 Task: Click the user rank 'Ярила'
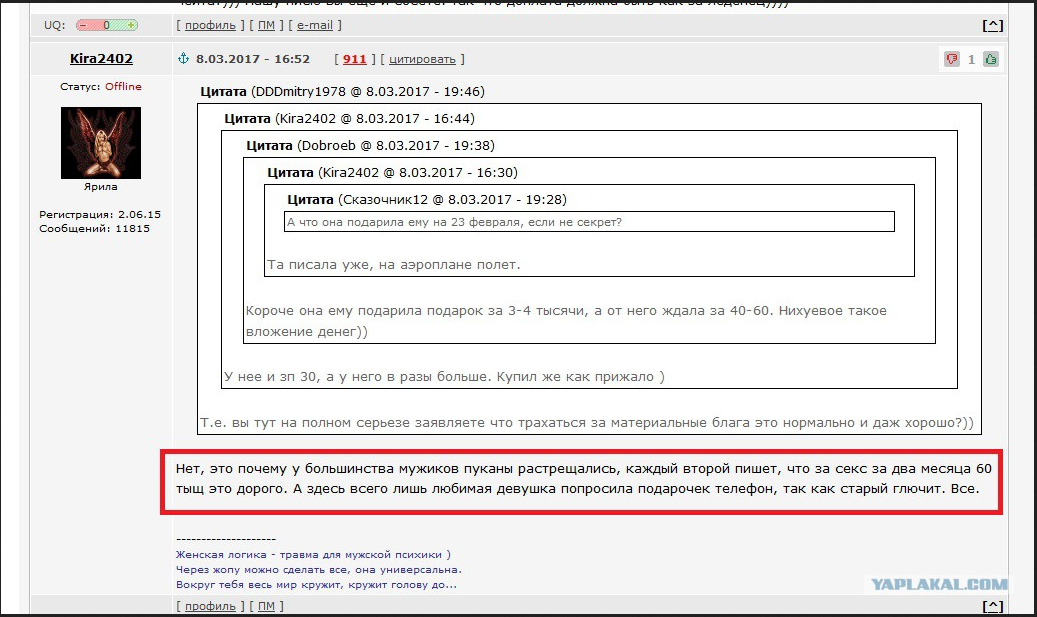pos(101,187)
